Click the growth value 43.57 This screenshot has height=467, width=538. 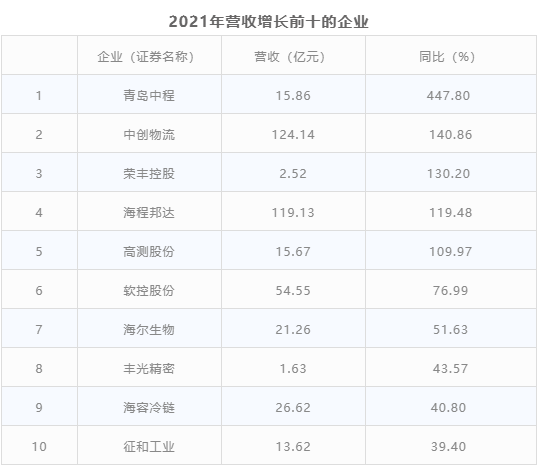[x=451, y=369]
